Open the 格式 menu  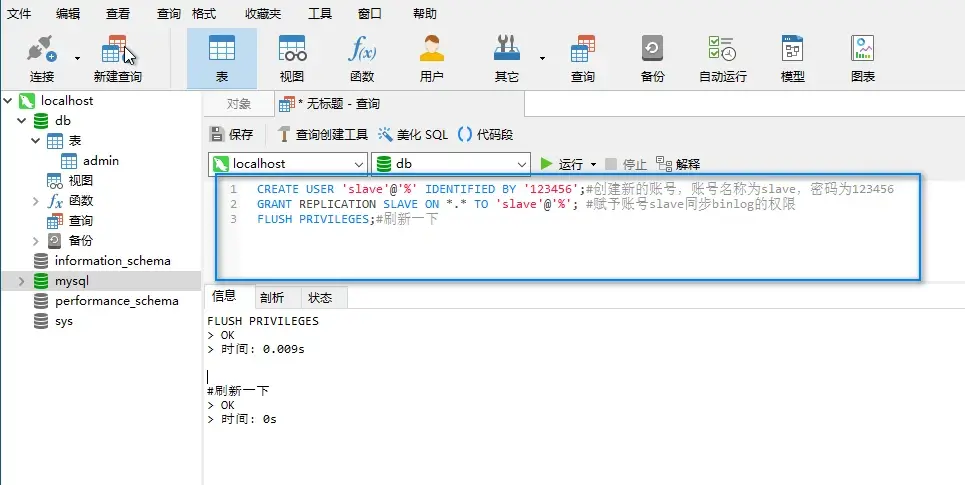(204, 14)
